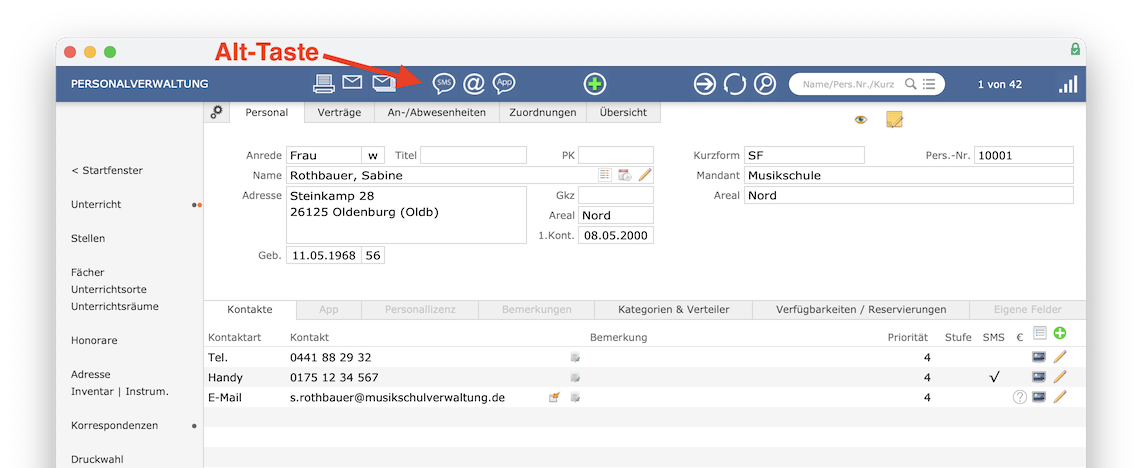Edit the Tel. contact with its pencil

1060,357
